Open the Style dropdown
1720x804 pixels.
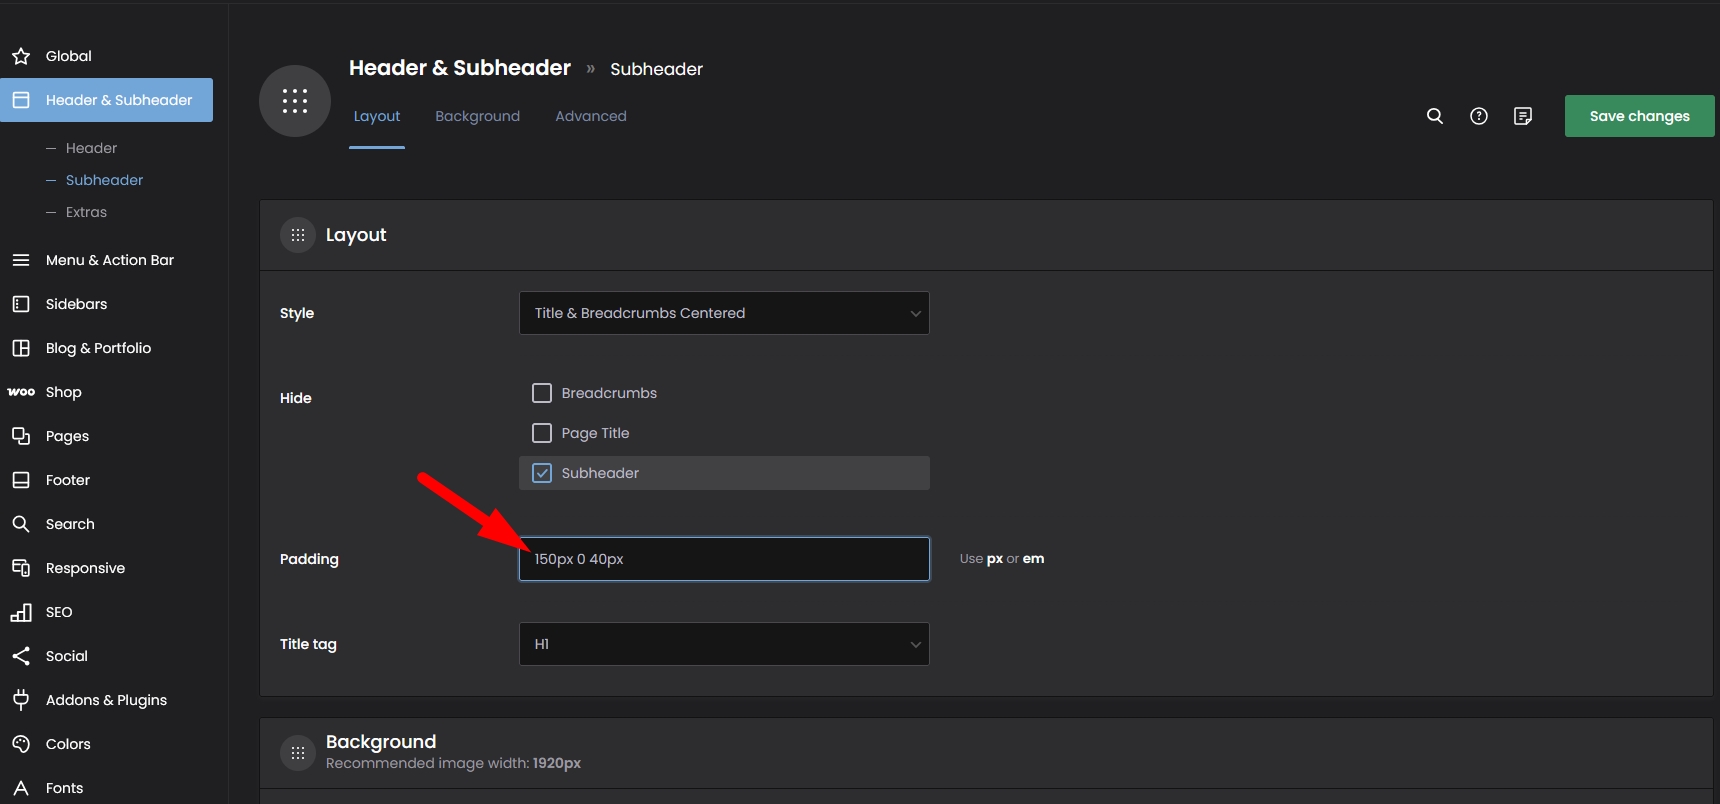pos(724,313)
